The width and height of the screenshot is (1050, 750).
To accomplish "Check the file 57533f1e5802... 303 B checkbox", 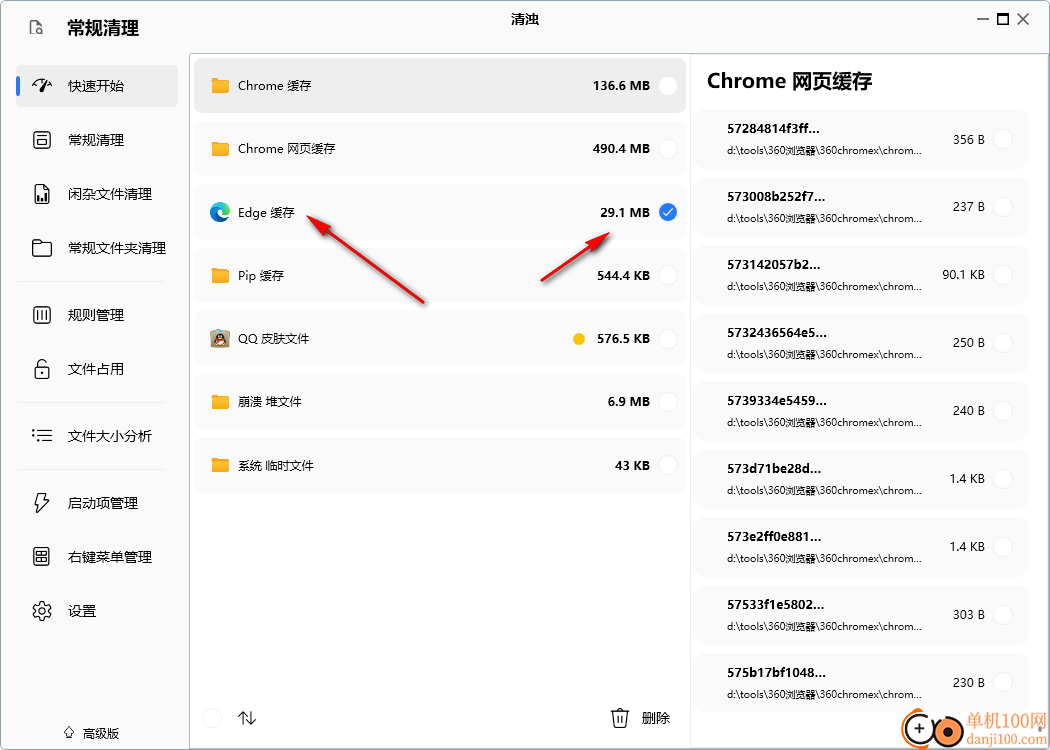I will (1002, 615).
